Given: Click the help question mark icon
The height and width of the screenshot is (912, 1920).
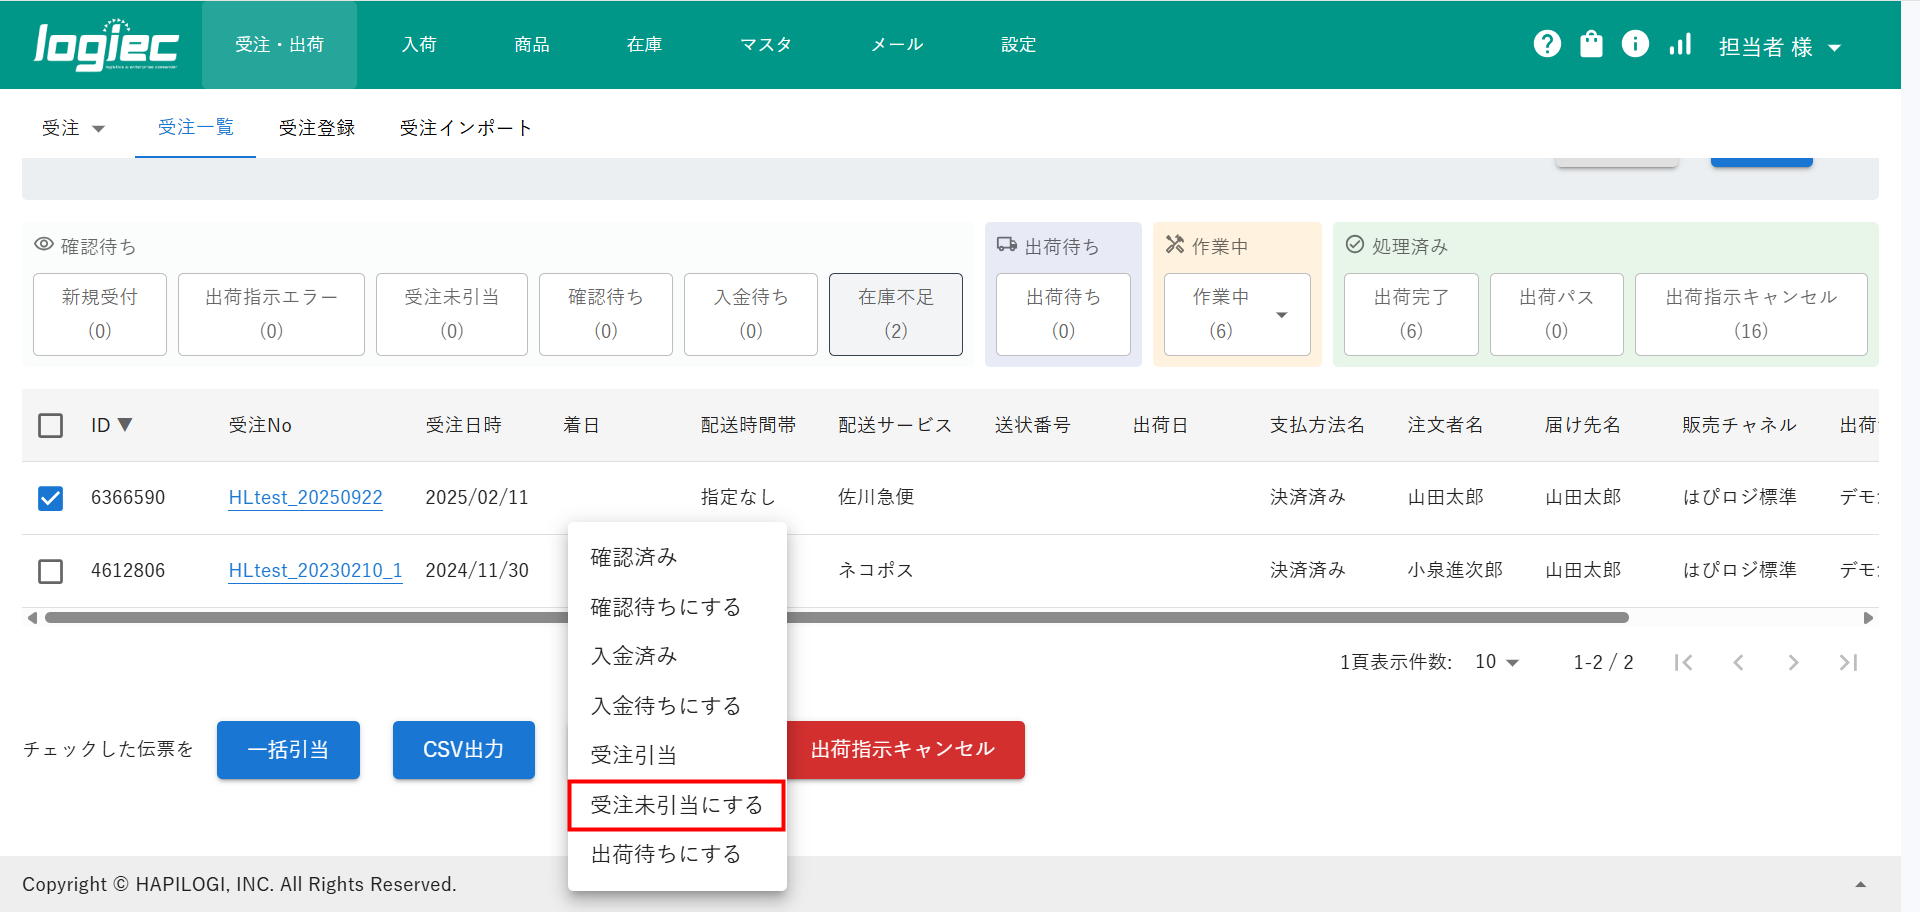Looking at the screenshot, I should [x=1547, y=44].
